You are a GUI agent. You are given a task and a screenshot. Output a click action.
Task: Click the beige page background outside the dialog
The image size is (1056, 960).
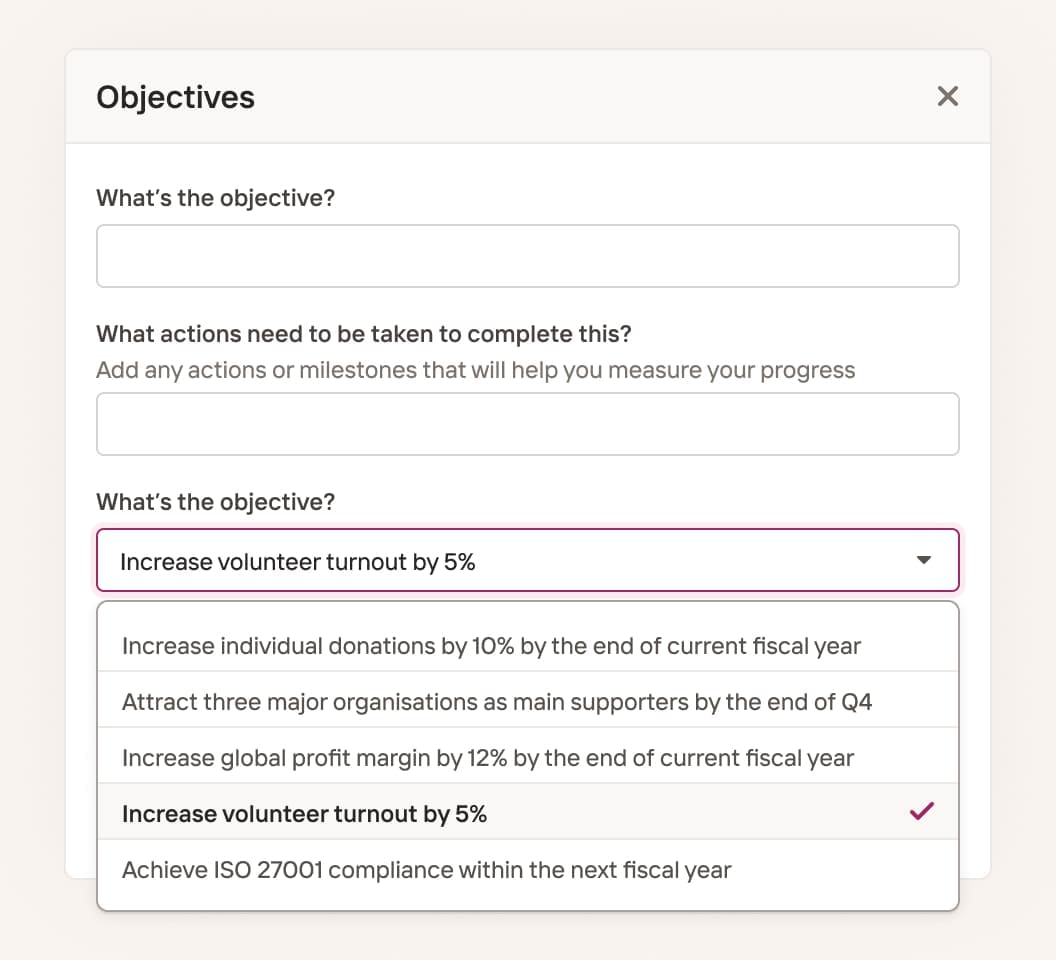[32, 472]
